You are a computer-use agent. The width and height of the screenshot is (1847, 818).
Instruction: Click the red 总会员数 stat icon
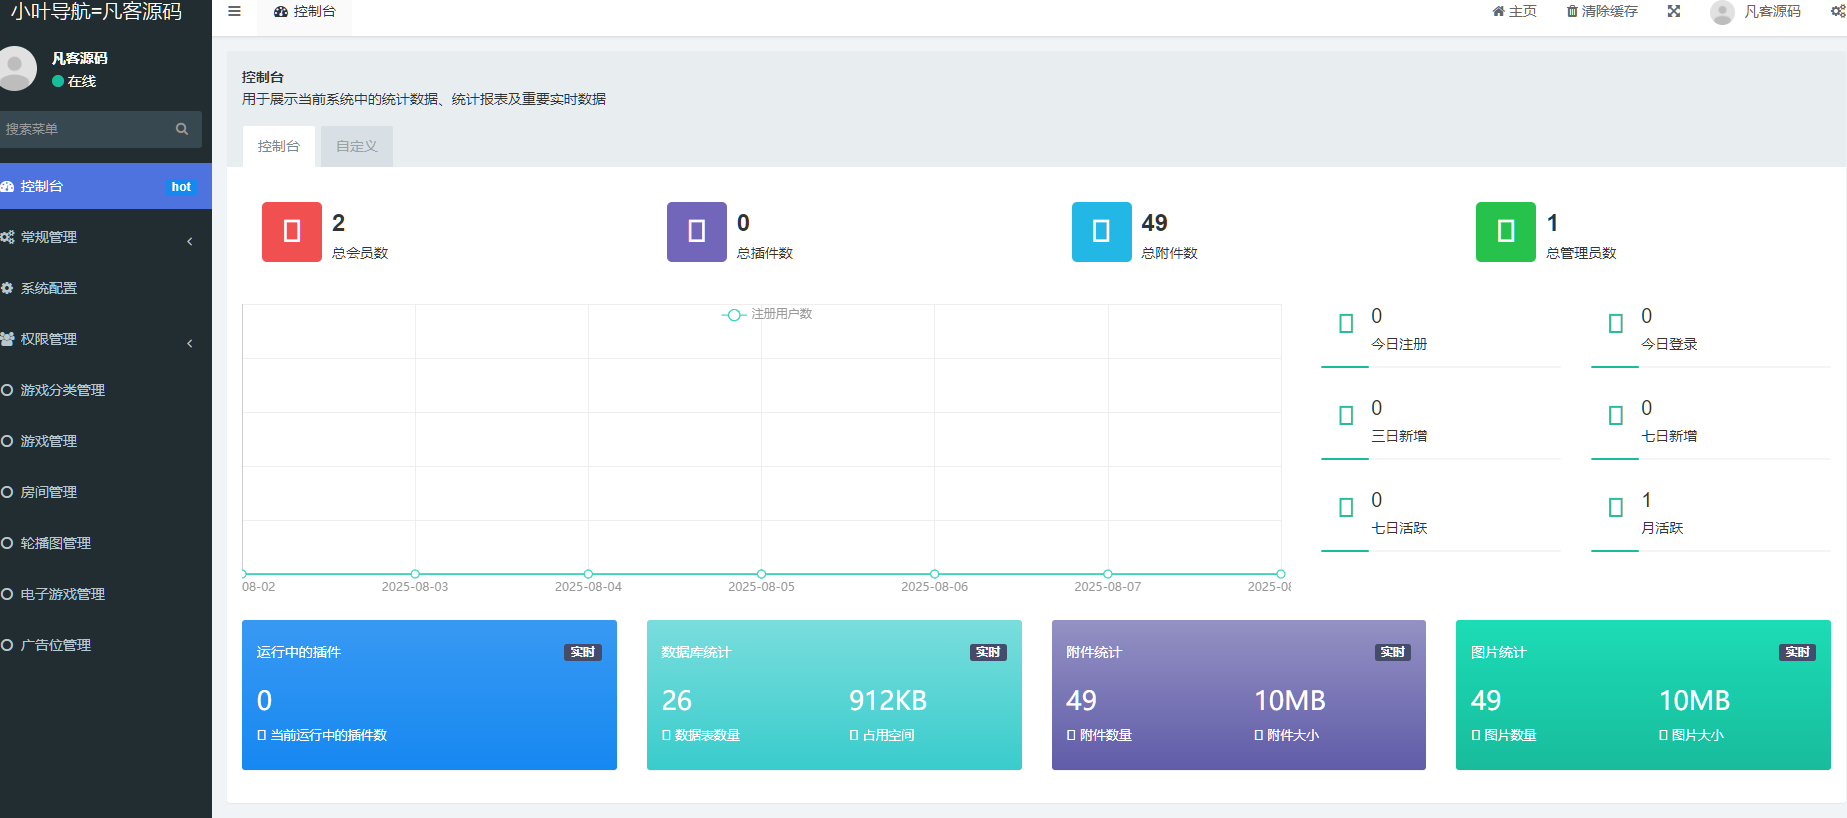(x=292, y=232)
